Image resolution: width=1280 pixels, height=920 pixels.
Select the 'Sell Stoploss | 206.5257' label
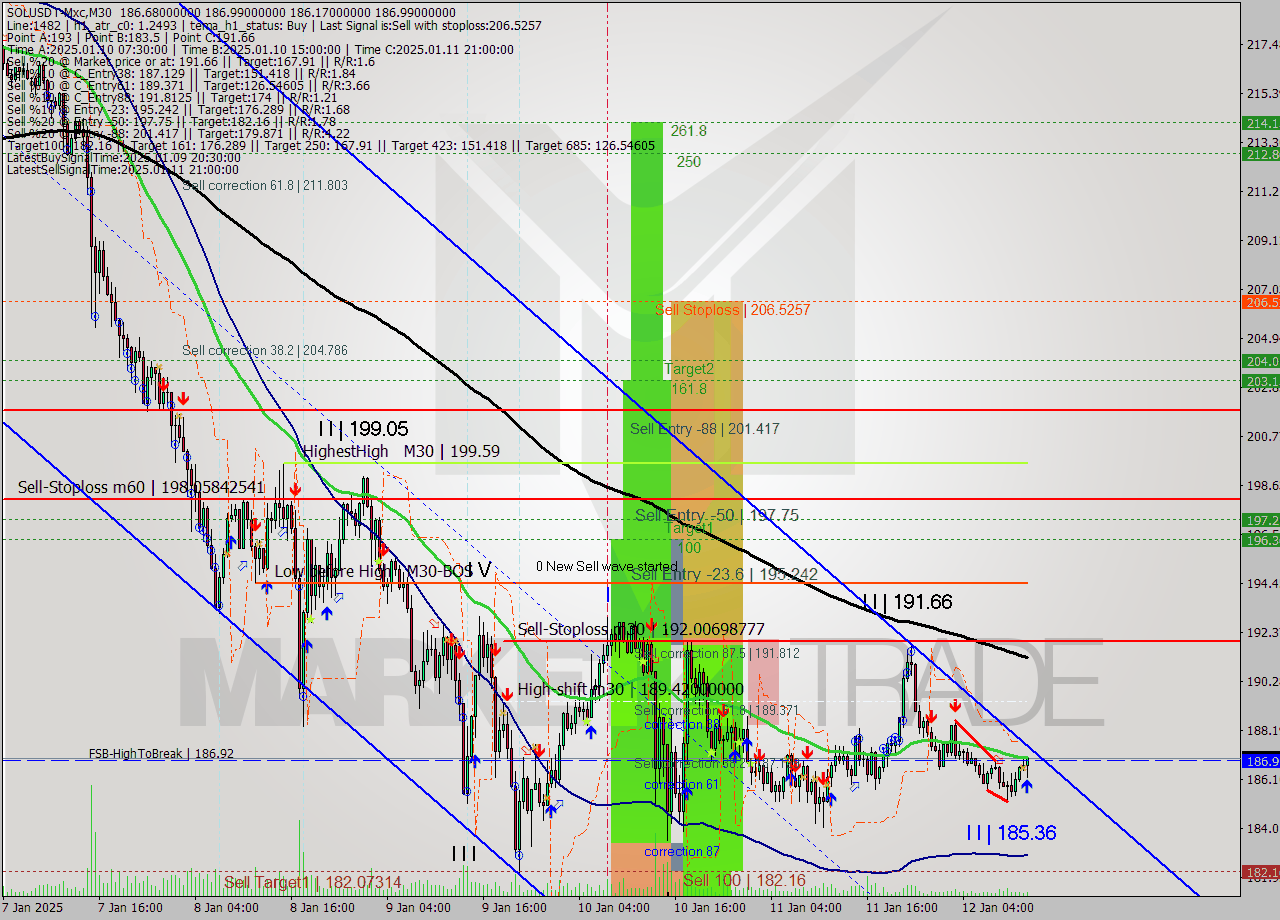coord(733,310)
